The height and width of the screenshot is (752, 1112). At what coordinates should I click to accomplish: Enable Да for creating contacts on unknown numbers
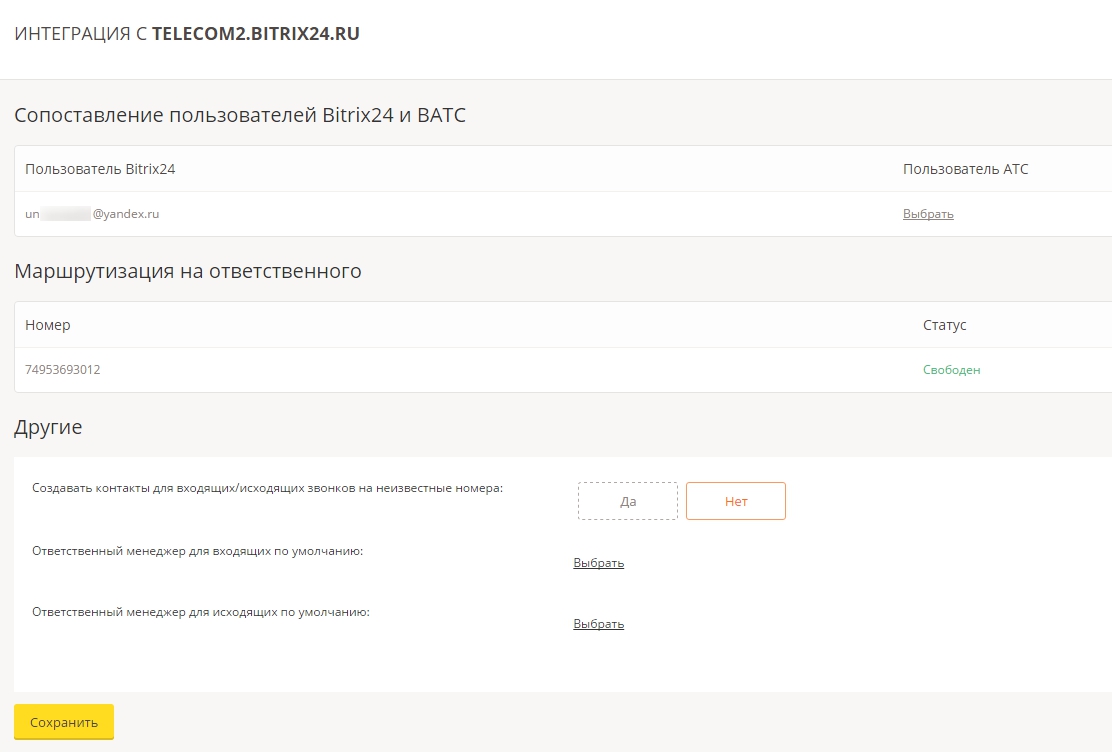627,501
